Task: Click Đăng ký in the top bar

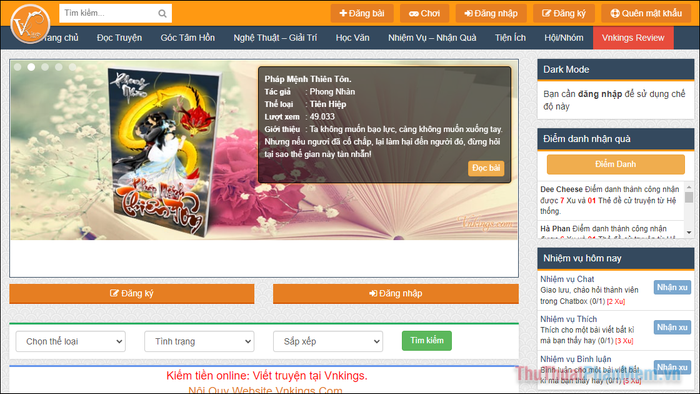Action: pyautogui.click(x=564, y=13)
